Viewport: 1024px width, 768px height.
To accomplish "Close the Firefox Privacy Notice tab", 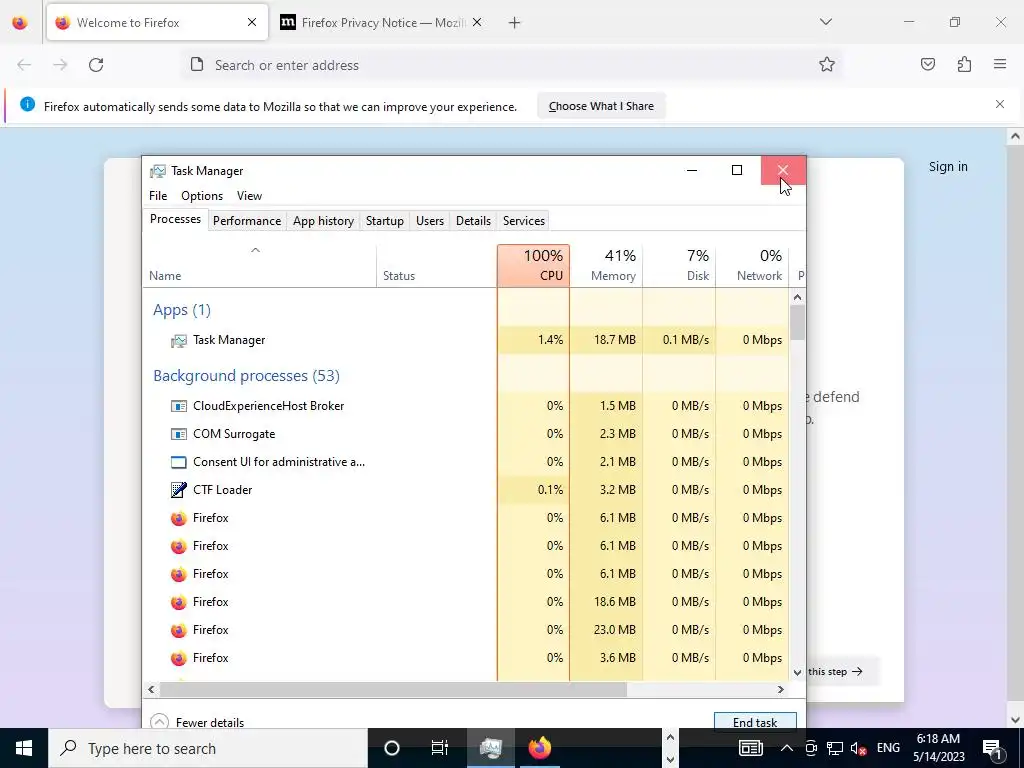I will (477, 22).
